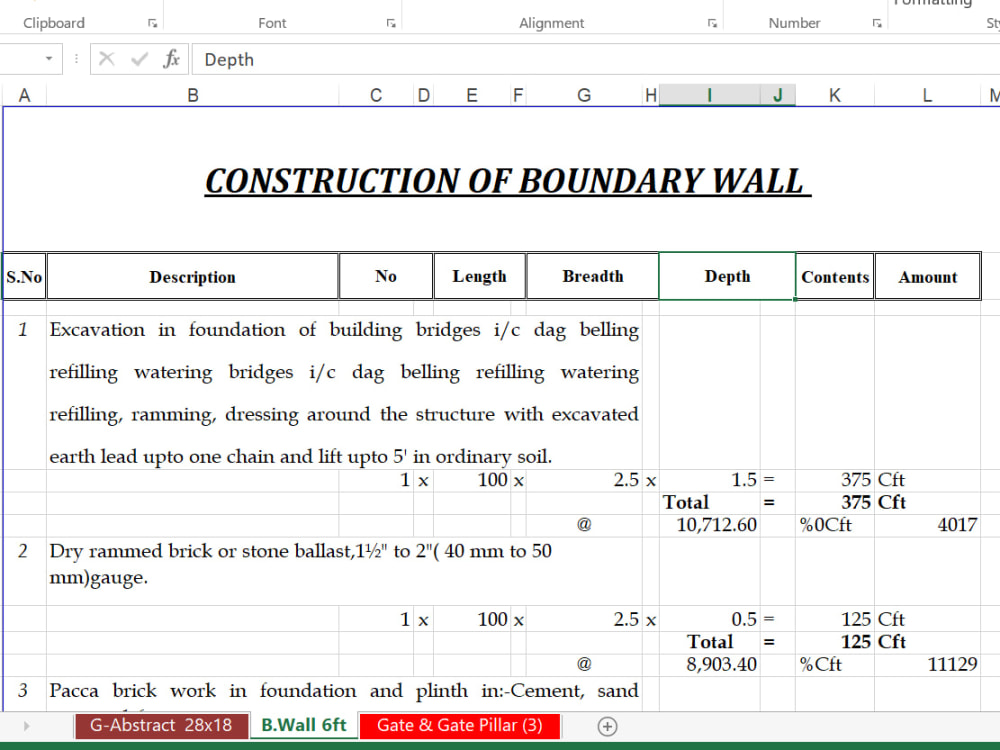Open the Alignment settings dialog launcher
This screenshot has width=1000, height=750.
point(712,24)
